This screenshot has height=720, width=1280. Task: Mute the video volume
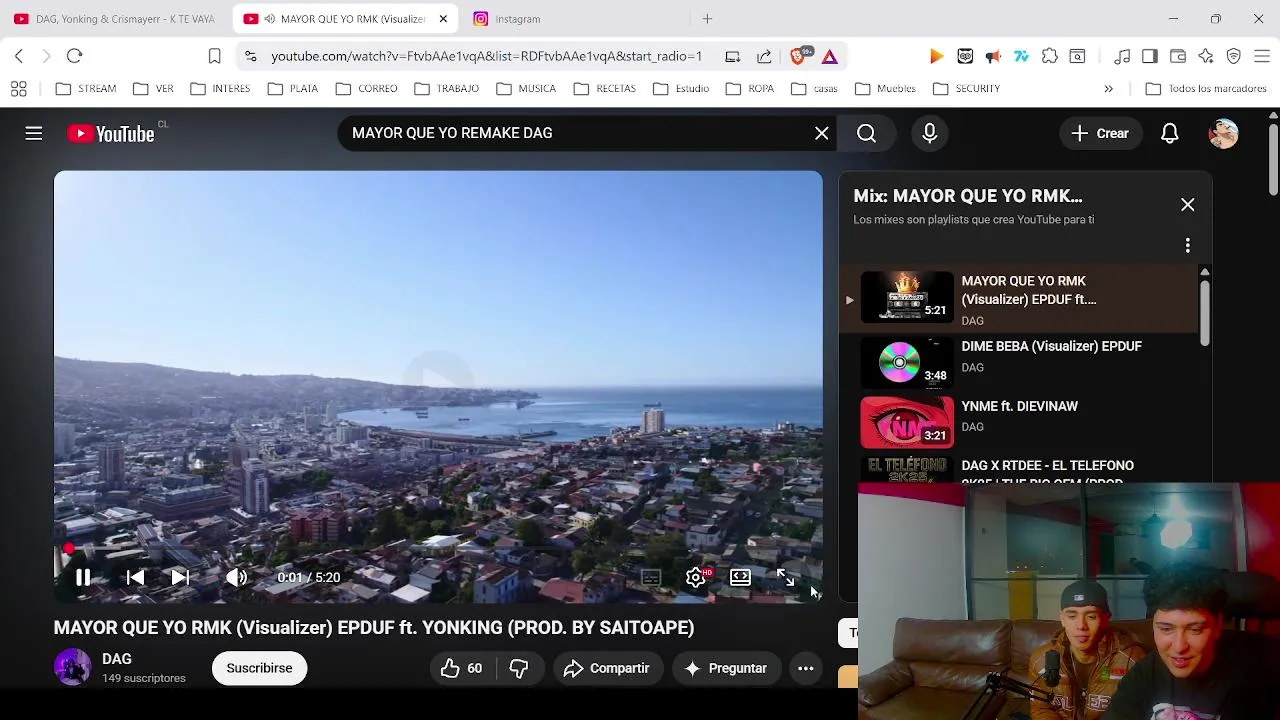[237, 577]
